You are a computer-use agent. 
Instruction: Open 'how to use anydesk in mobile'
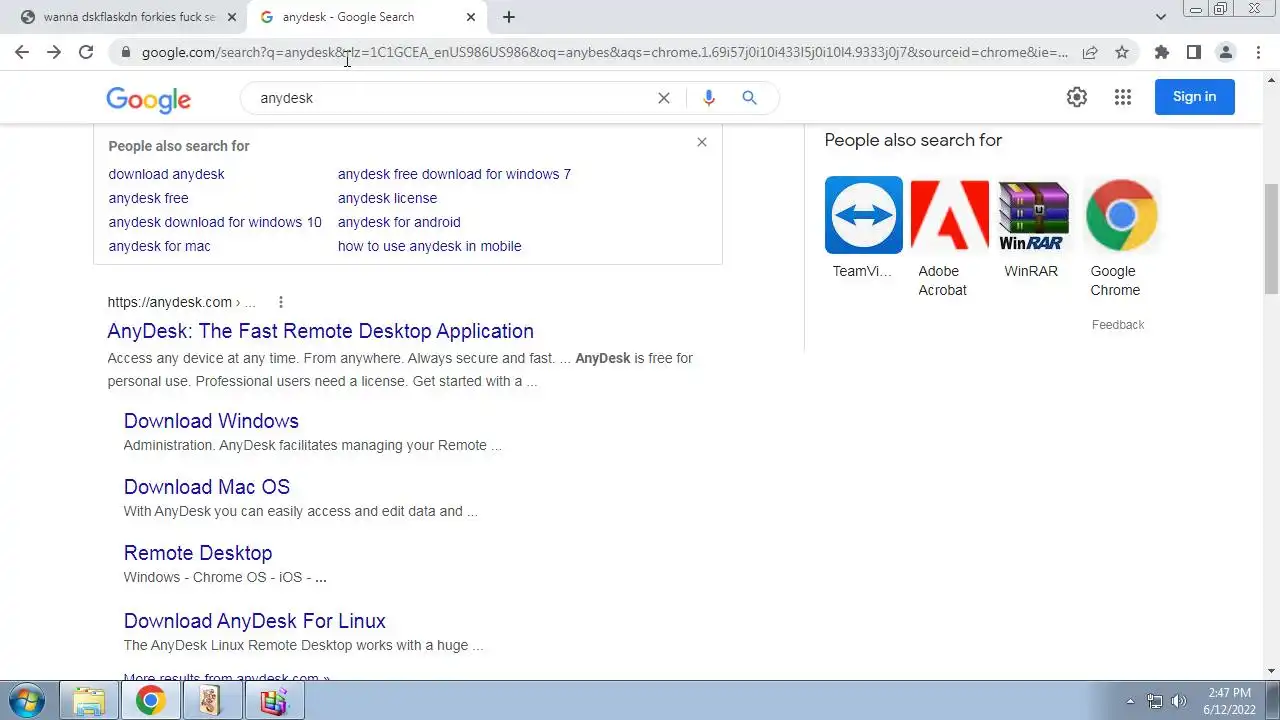429,246
